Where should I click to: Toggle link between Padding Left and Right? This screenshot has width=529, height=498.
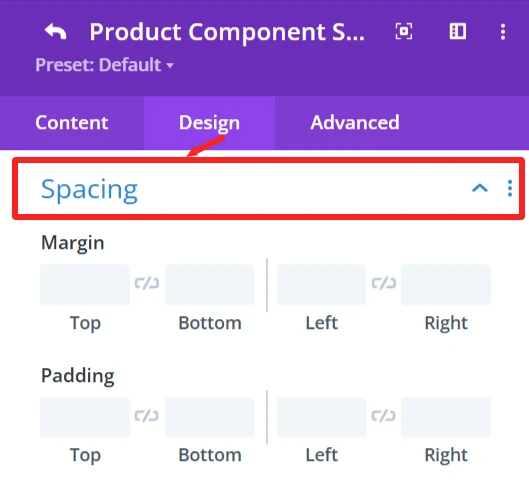[x=384, y=416]
